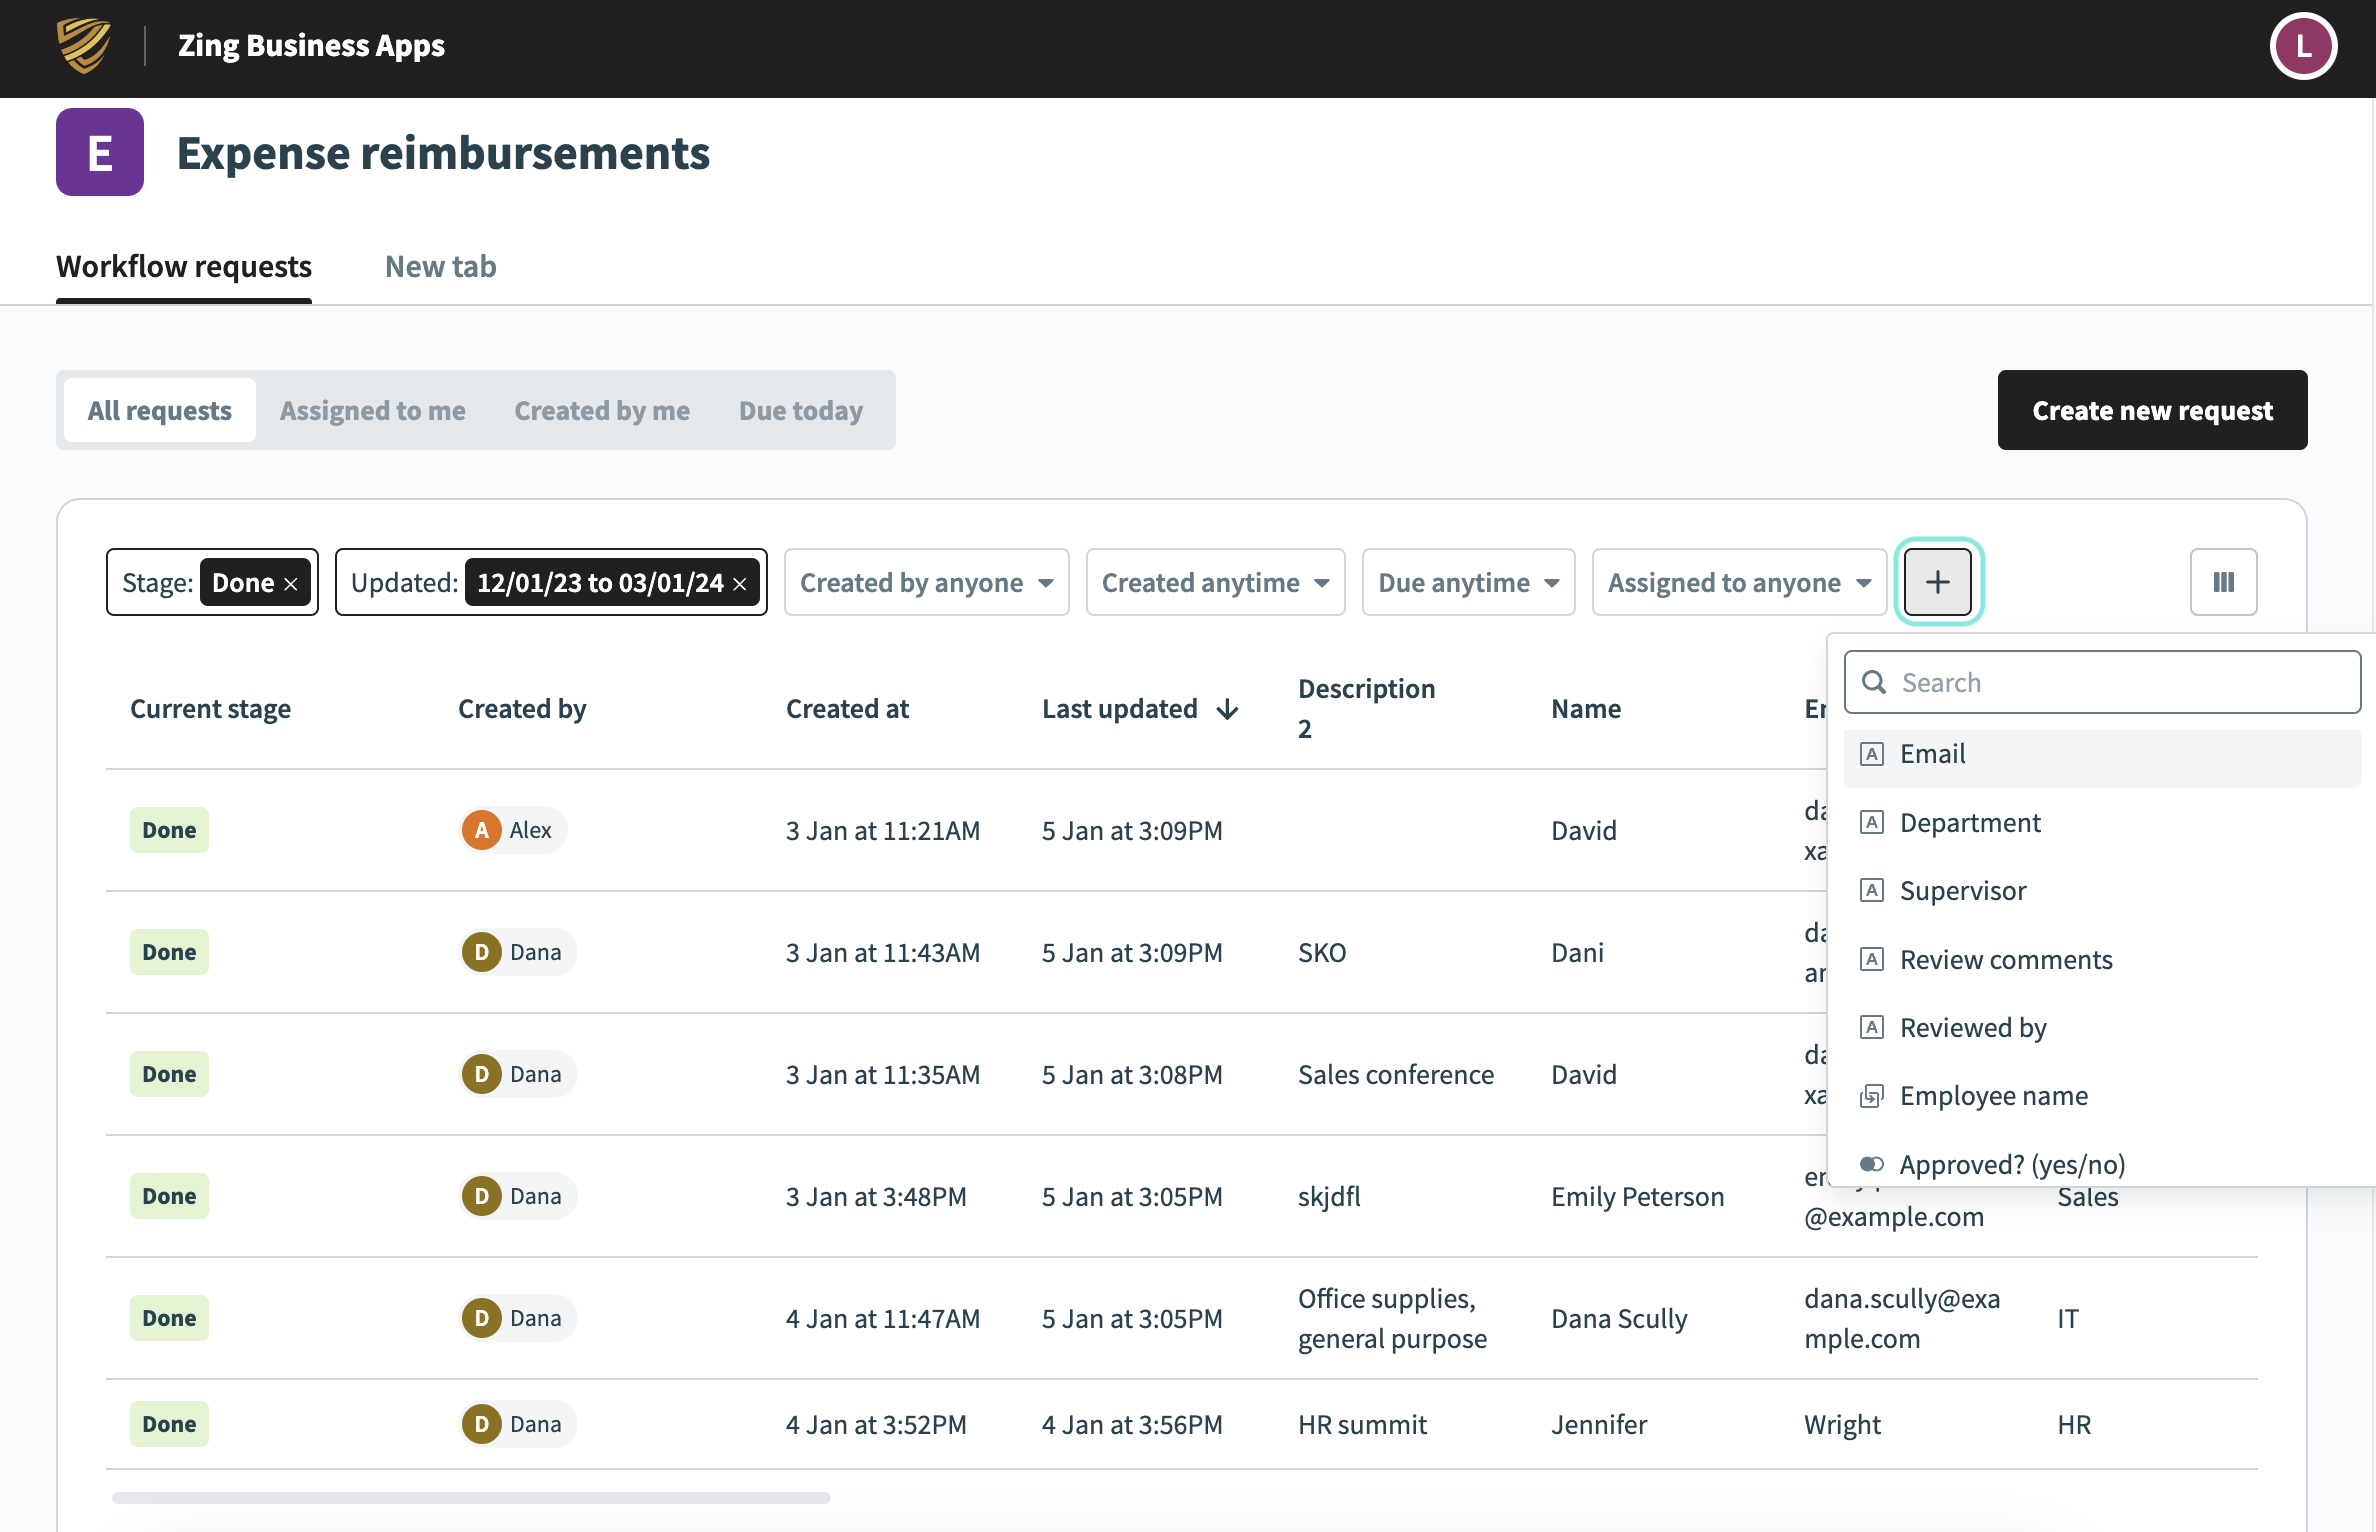Click the purple E app icon
2376x1532 pixels.
[x=100, y=152]
